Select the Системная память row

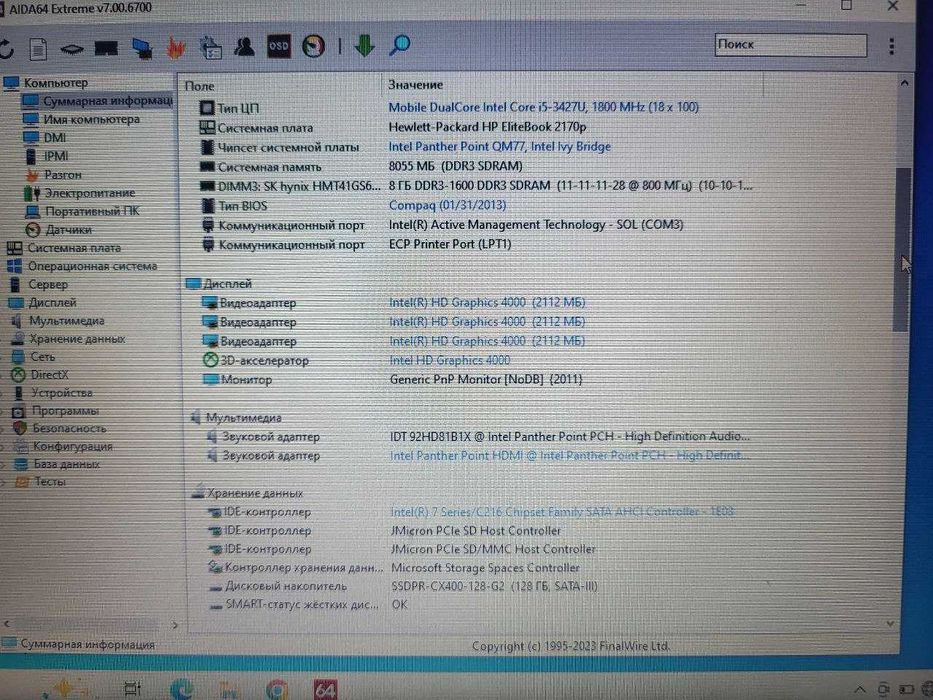[x=470, y=166]
